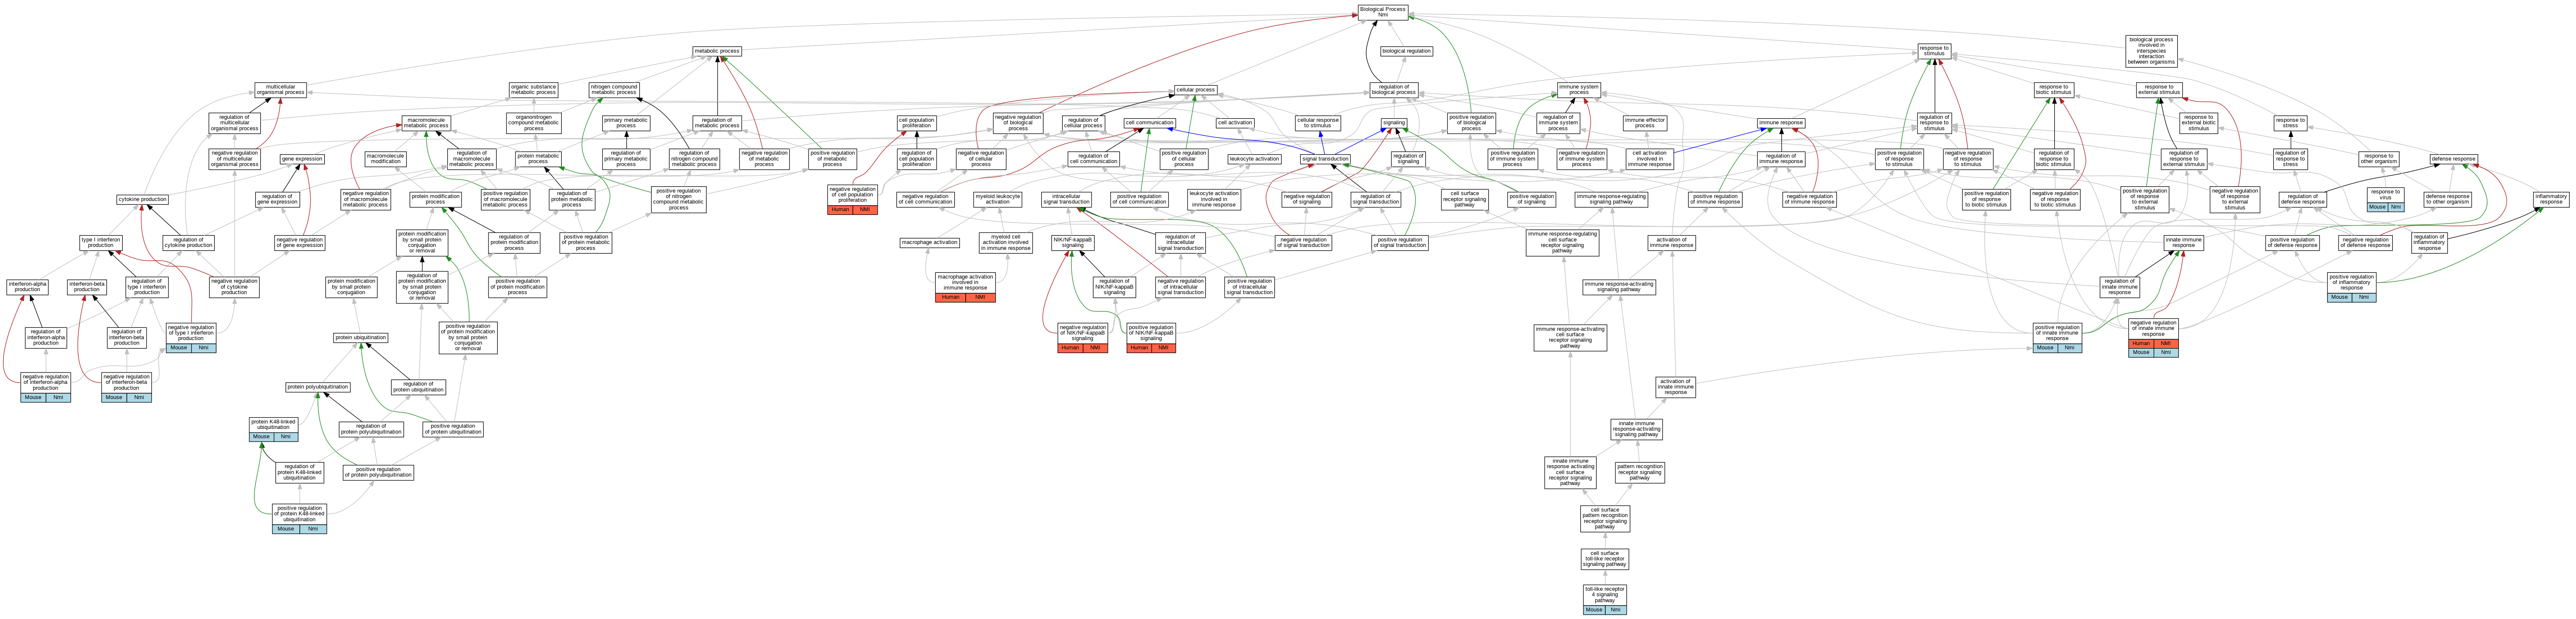Click the 'response to stress' node

tap(2290, 124)
